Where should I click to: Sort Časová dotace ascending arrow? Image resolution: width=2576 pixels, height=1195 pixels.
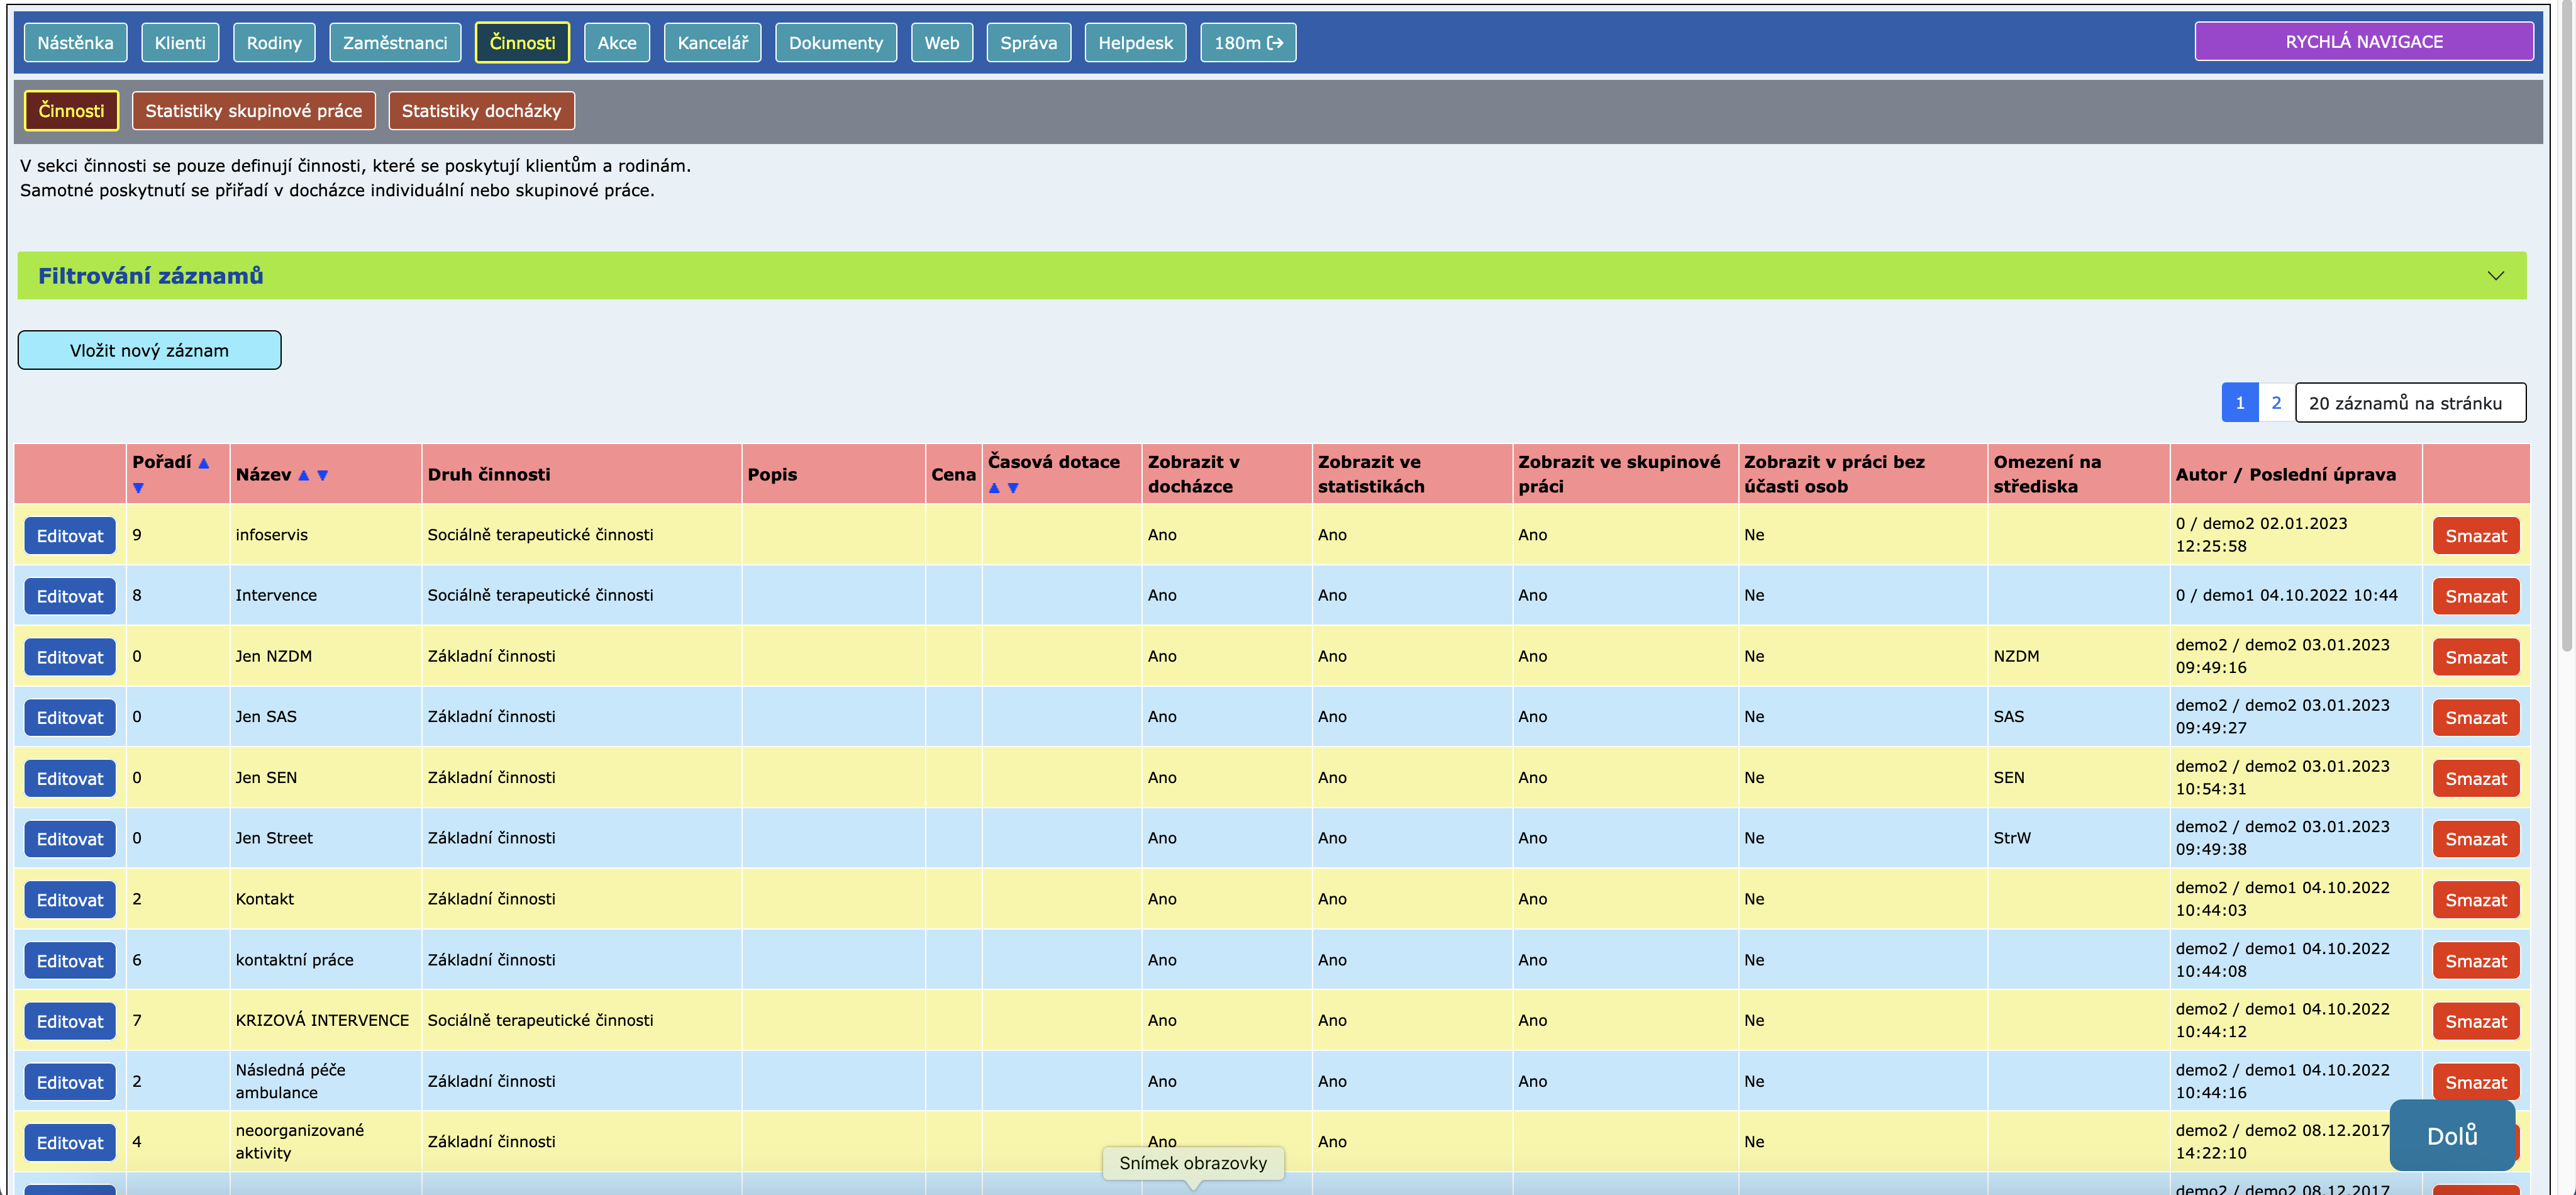[994, 488]
